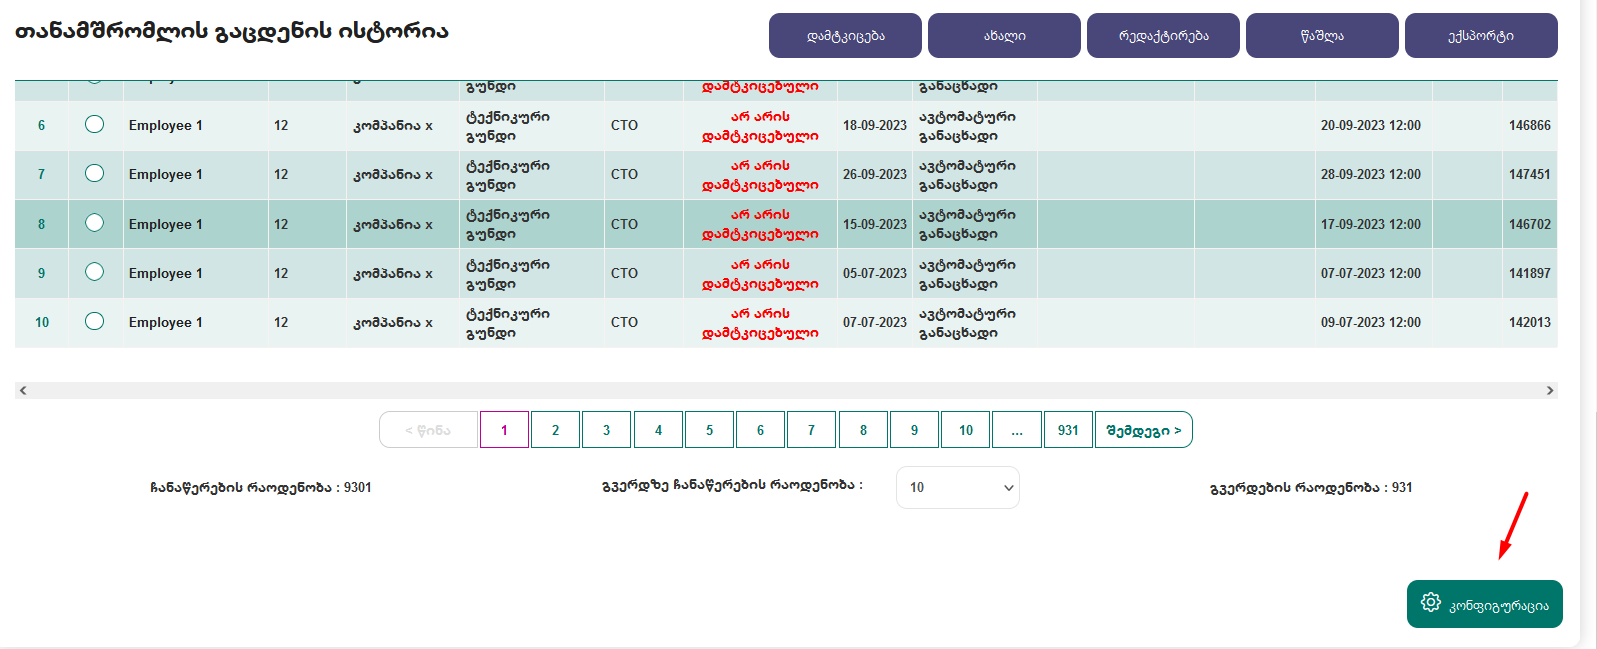Viewport: 1597px width, 649px height.
Task: Click the total records count label 9301
Action: coord(261,487)
